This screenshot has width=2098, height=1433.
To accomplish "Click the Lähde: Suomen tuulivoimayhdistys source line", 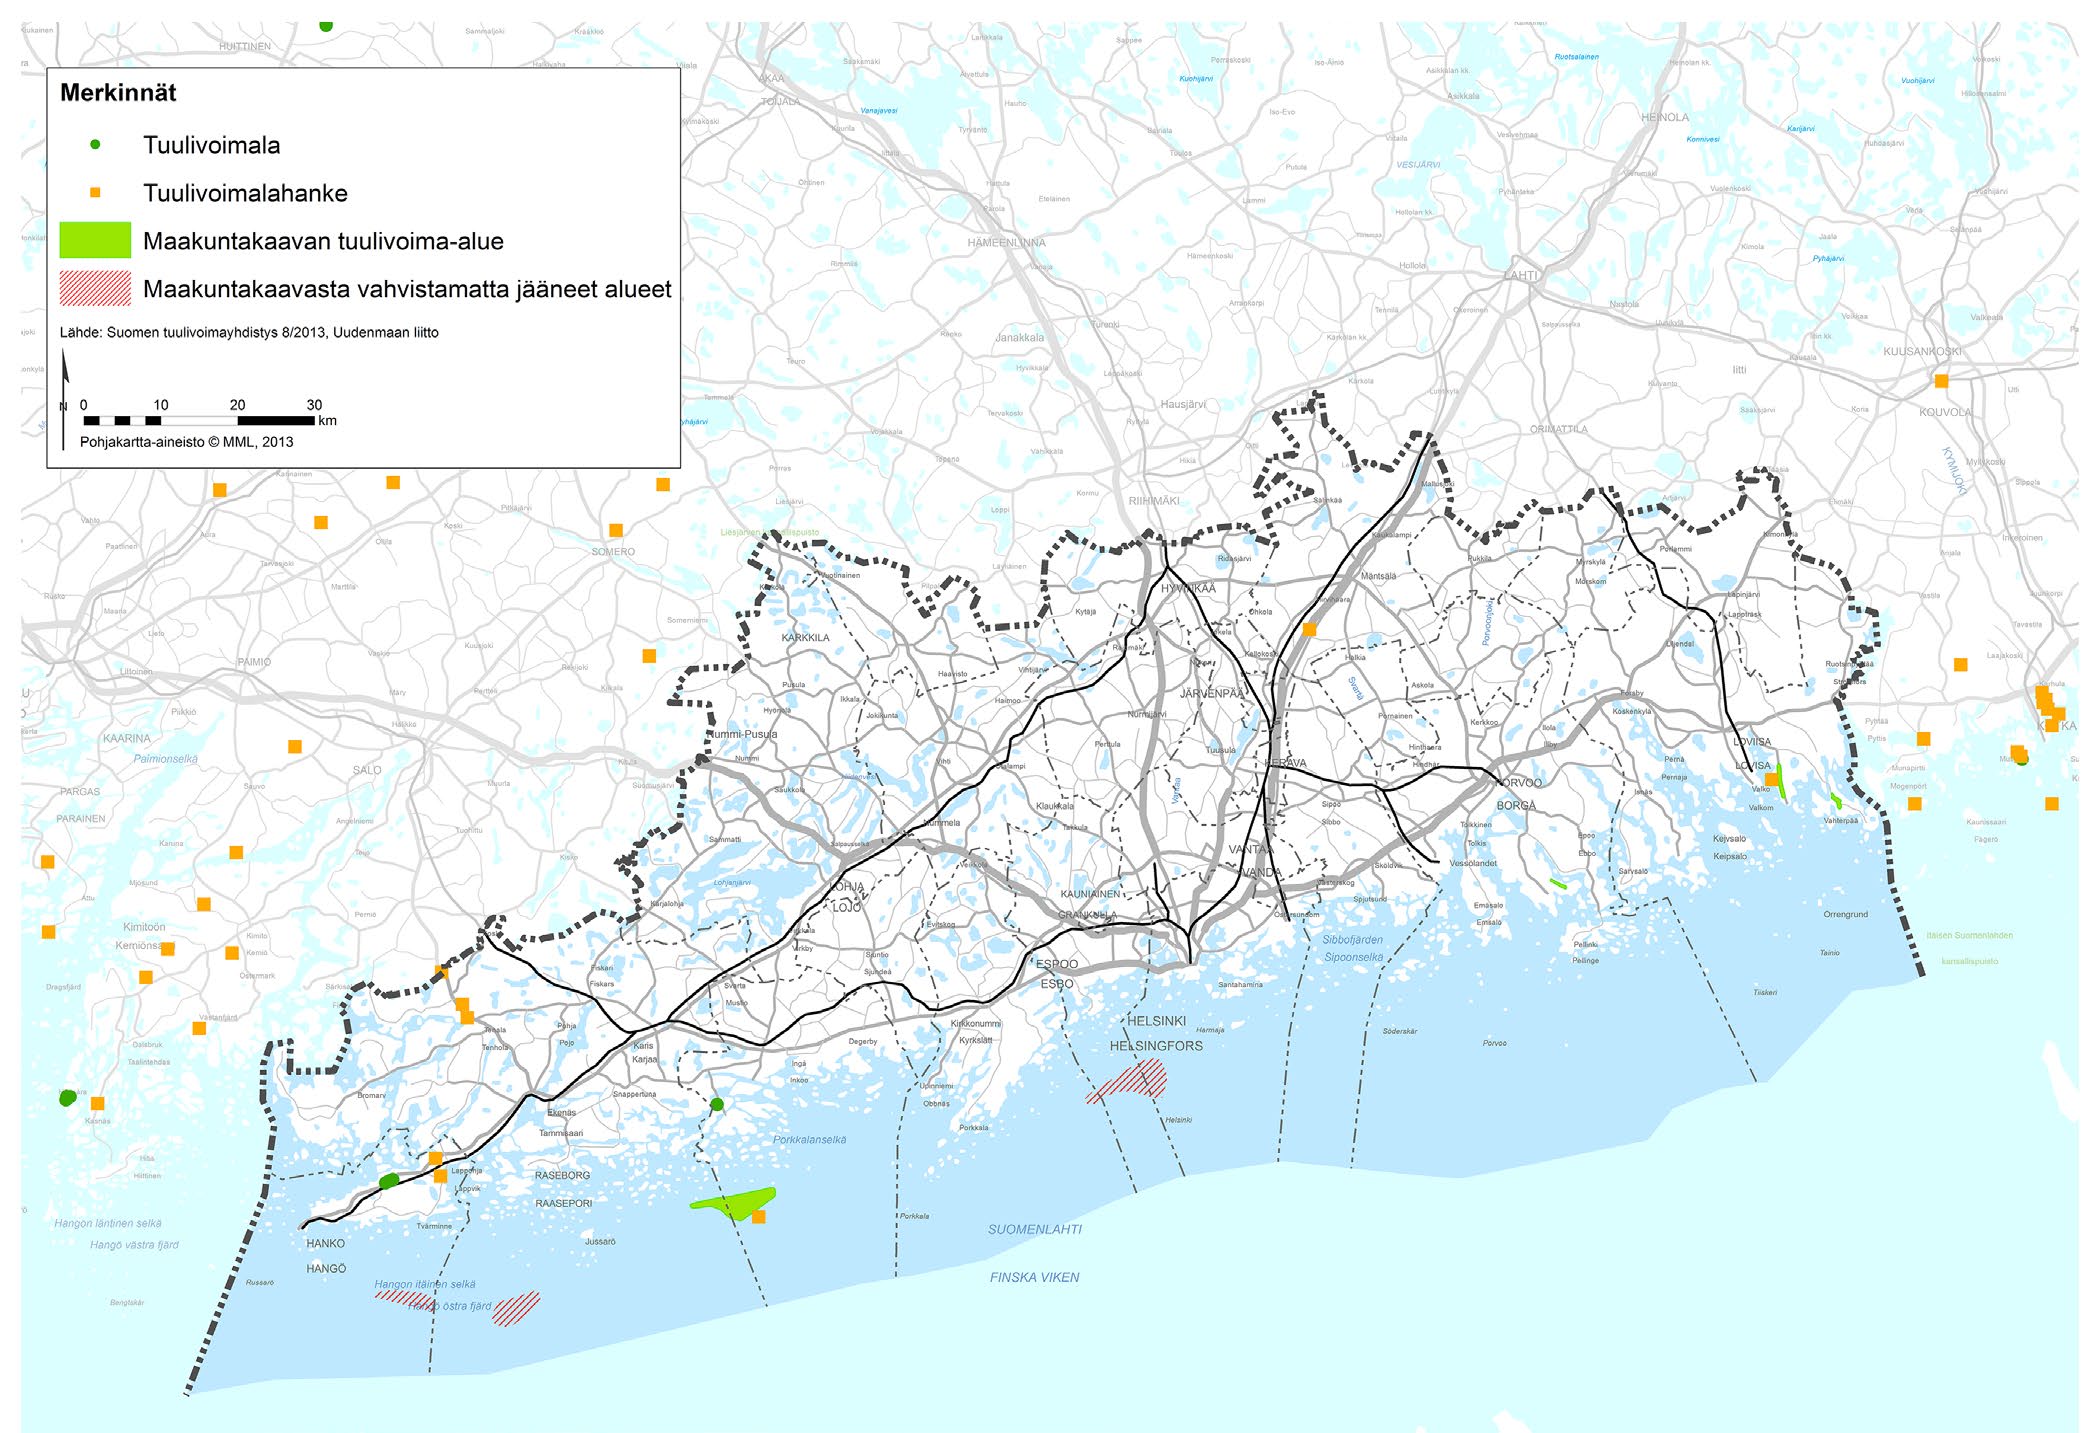I will [249, 332].
